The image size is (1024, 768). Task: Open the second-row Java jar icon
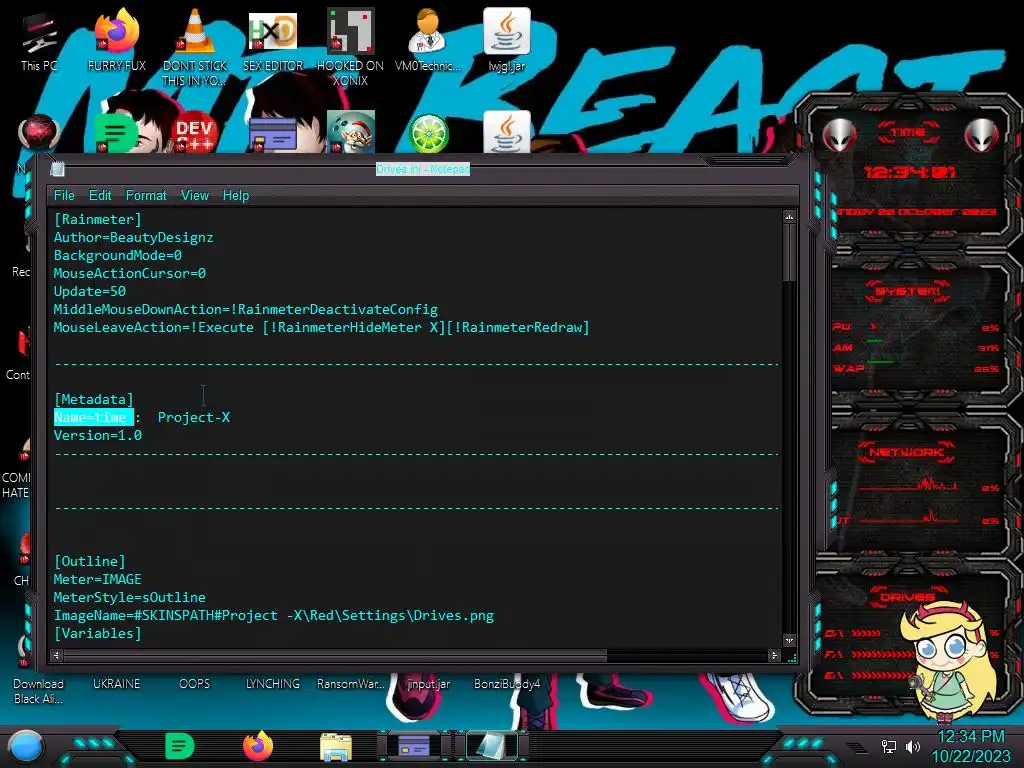(507, 132)
